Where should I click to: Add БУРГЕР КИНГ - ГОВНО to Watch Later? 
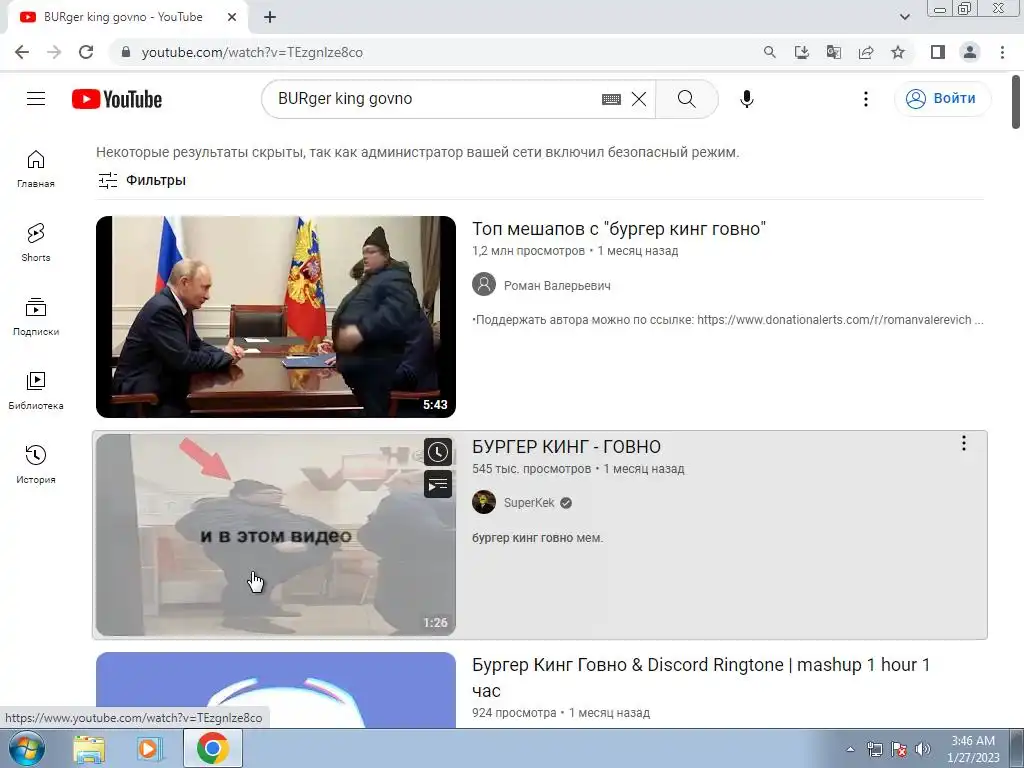(438, 452)
